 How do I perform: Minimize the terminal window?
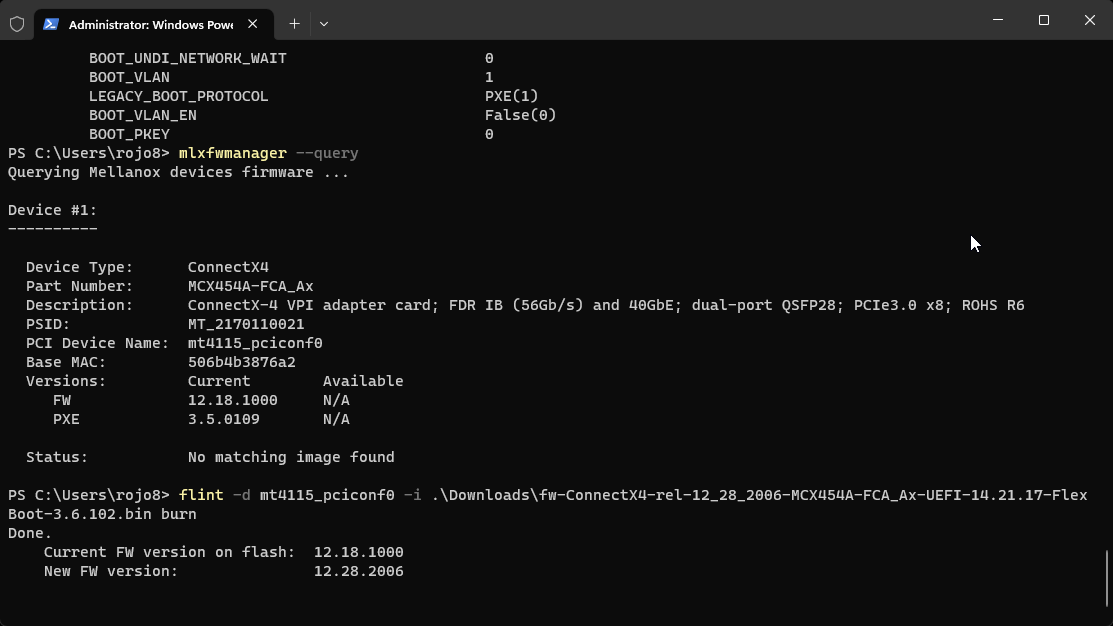coord(998,20)
